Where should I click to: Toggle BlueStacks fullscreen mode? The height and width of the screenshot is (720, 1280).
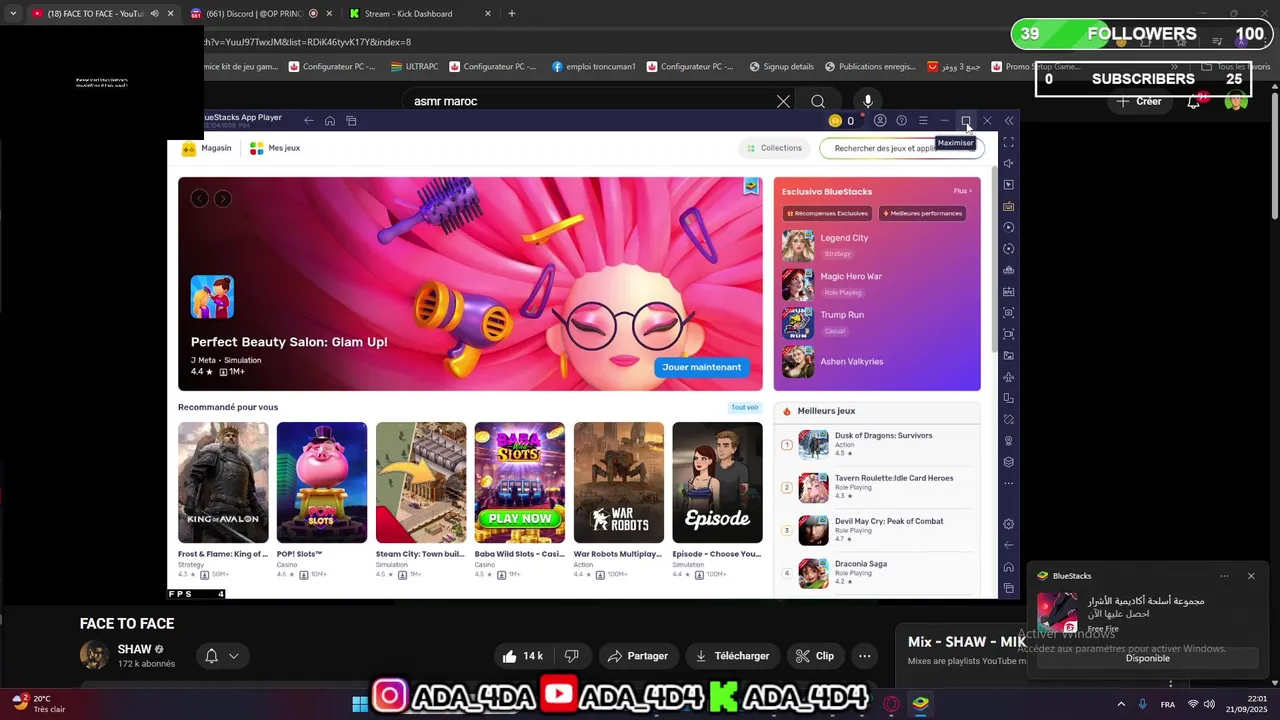tap(1009, 142)
